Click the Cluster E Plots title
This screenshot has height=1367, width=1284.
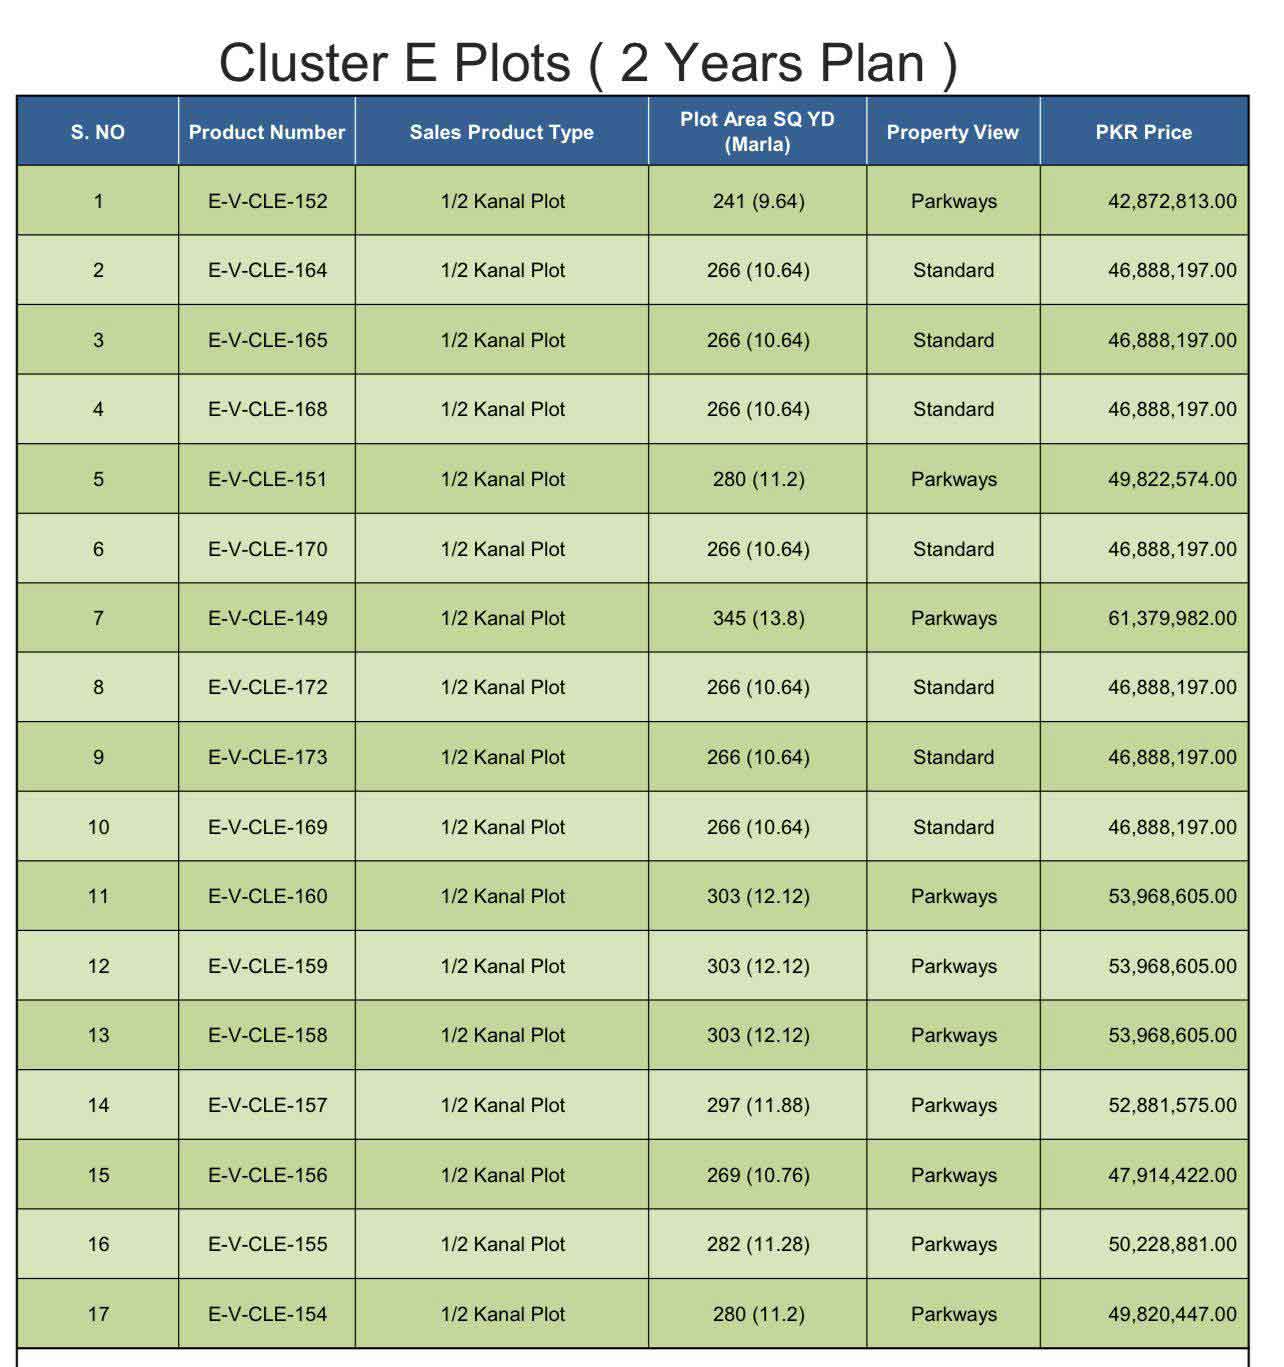coord(588,63)
